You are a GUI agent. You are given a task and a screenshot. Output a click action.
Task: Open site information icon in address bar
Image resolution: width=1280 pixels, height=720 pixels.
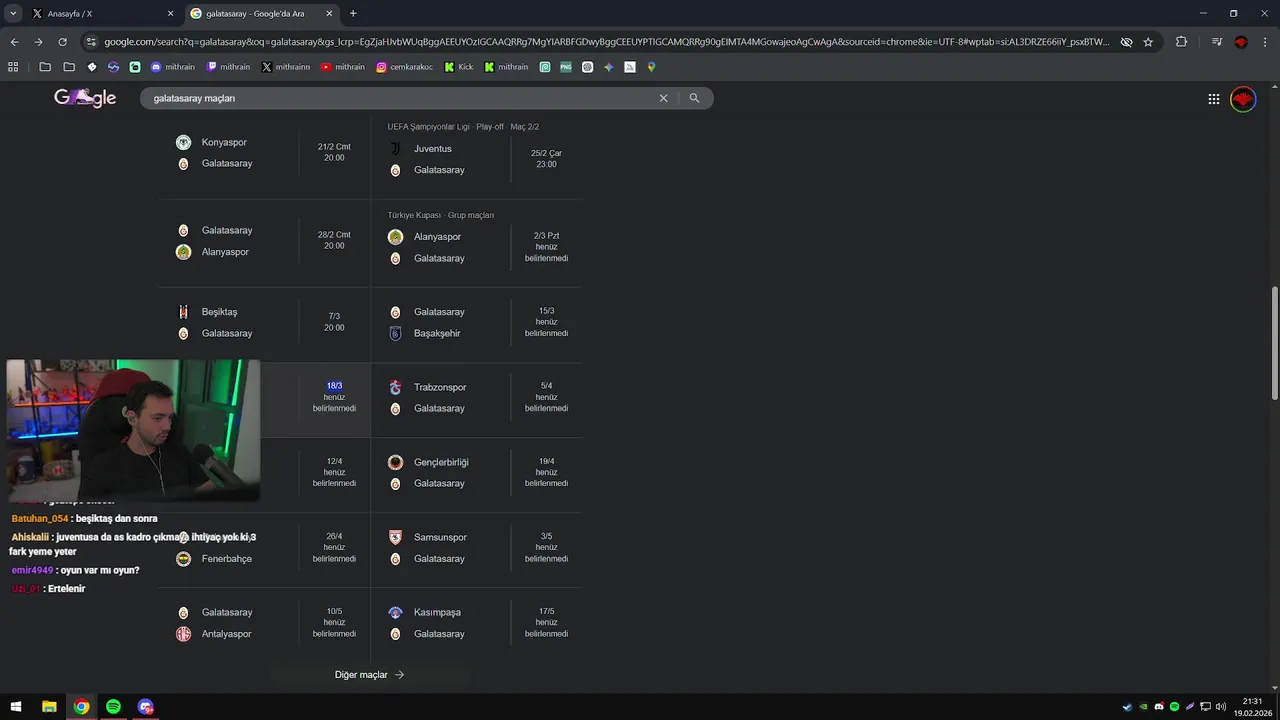click(x=92, y=42)
